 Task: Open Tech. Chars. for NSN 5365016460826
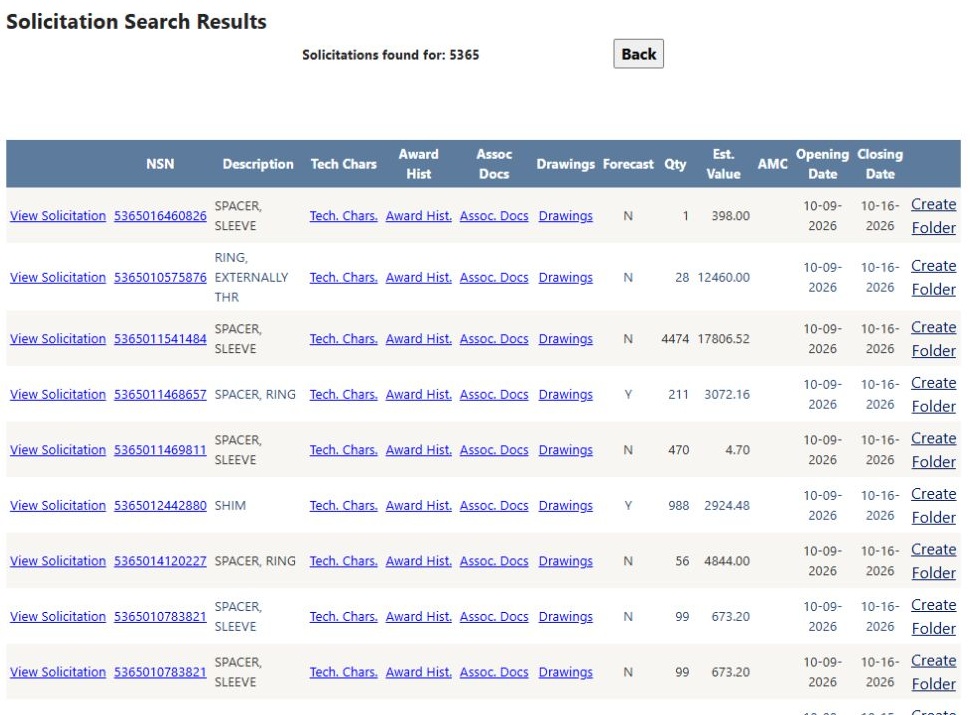pyautogui.click(x=343, y=216)
